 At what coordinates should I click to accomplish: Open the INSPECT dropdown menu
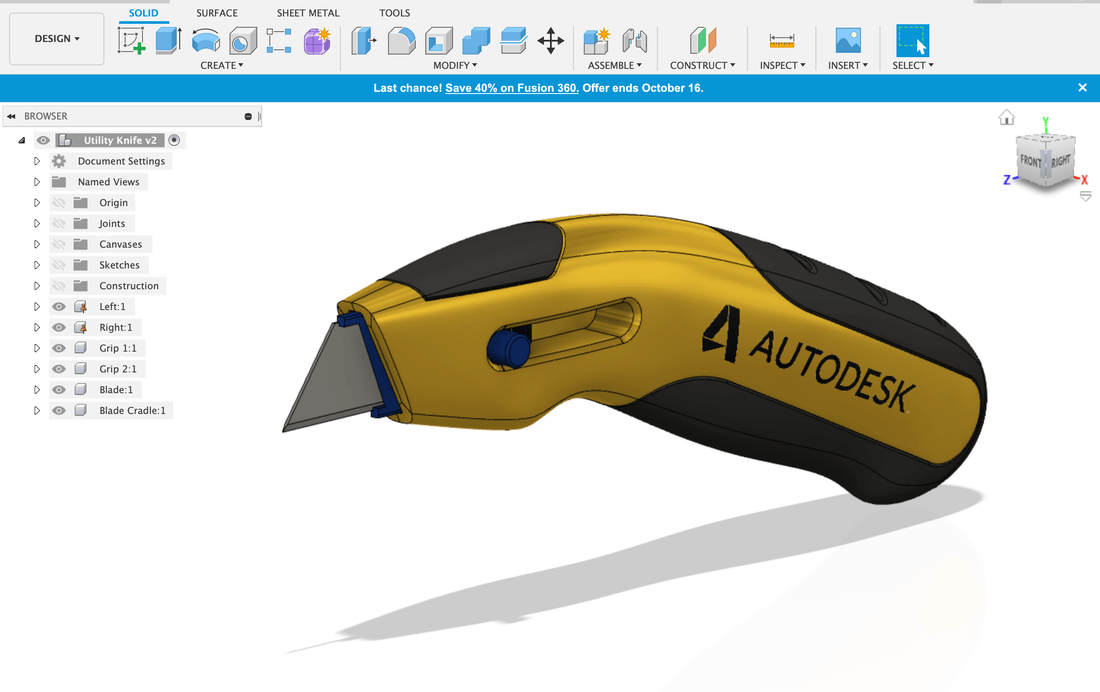(x=782, y=65)
